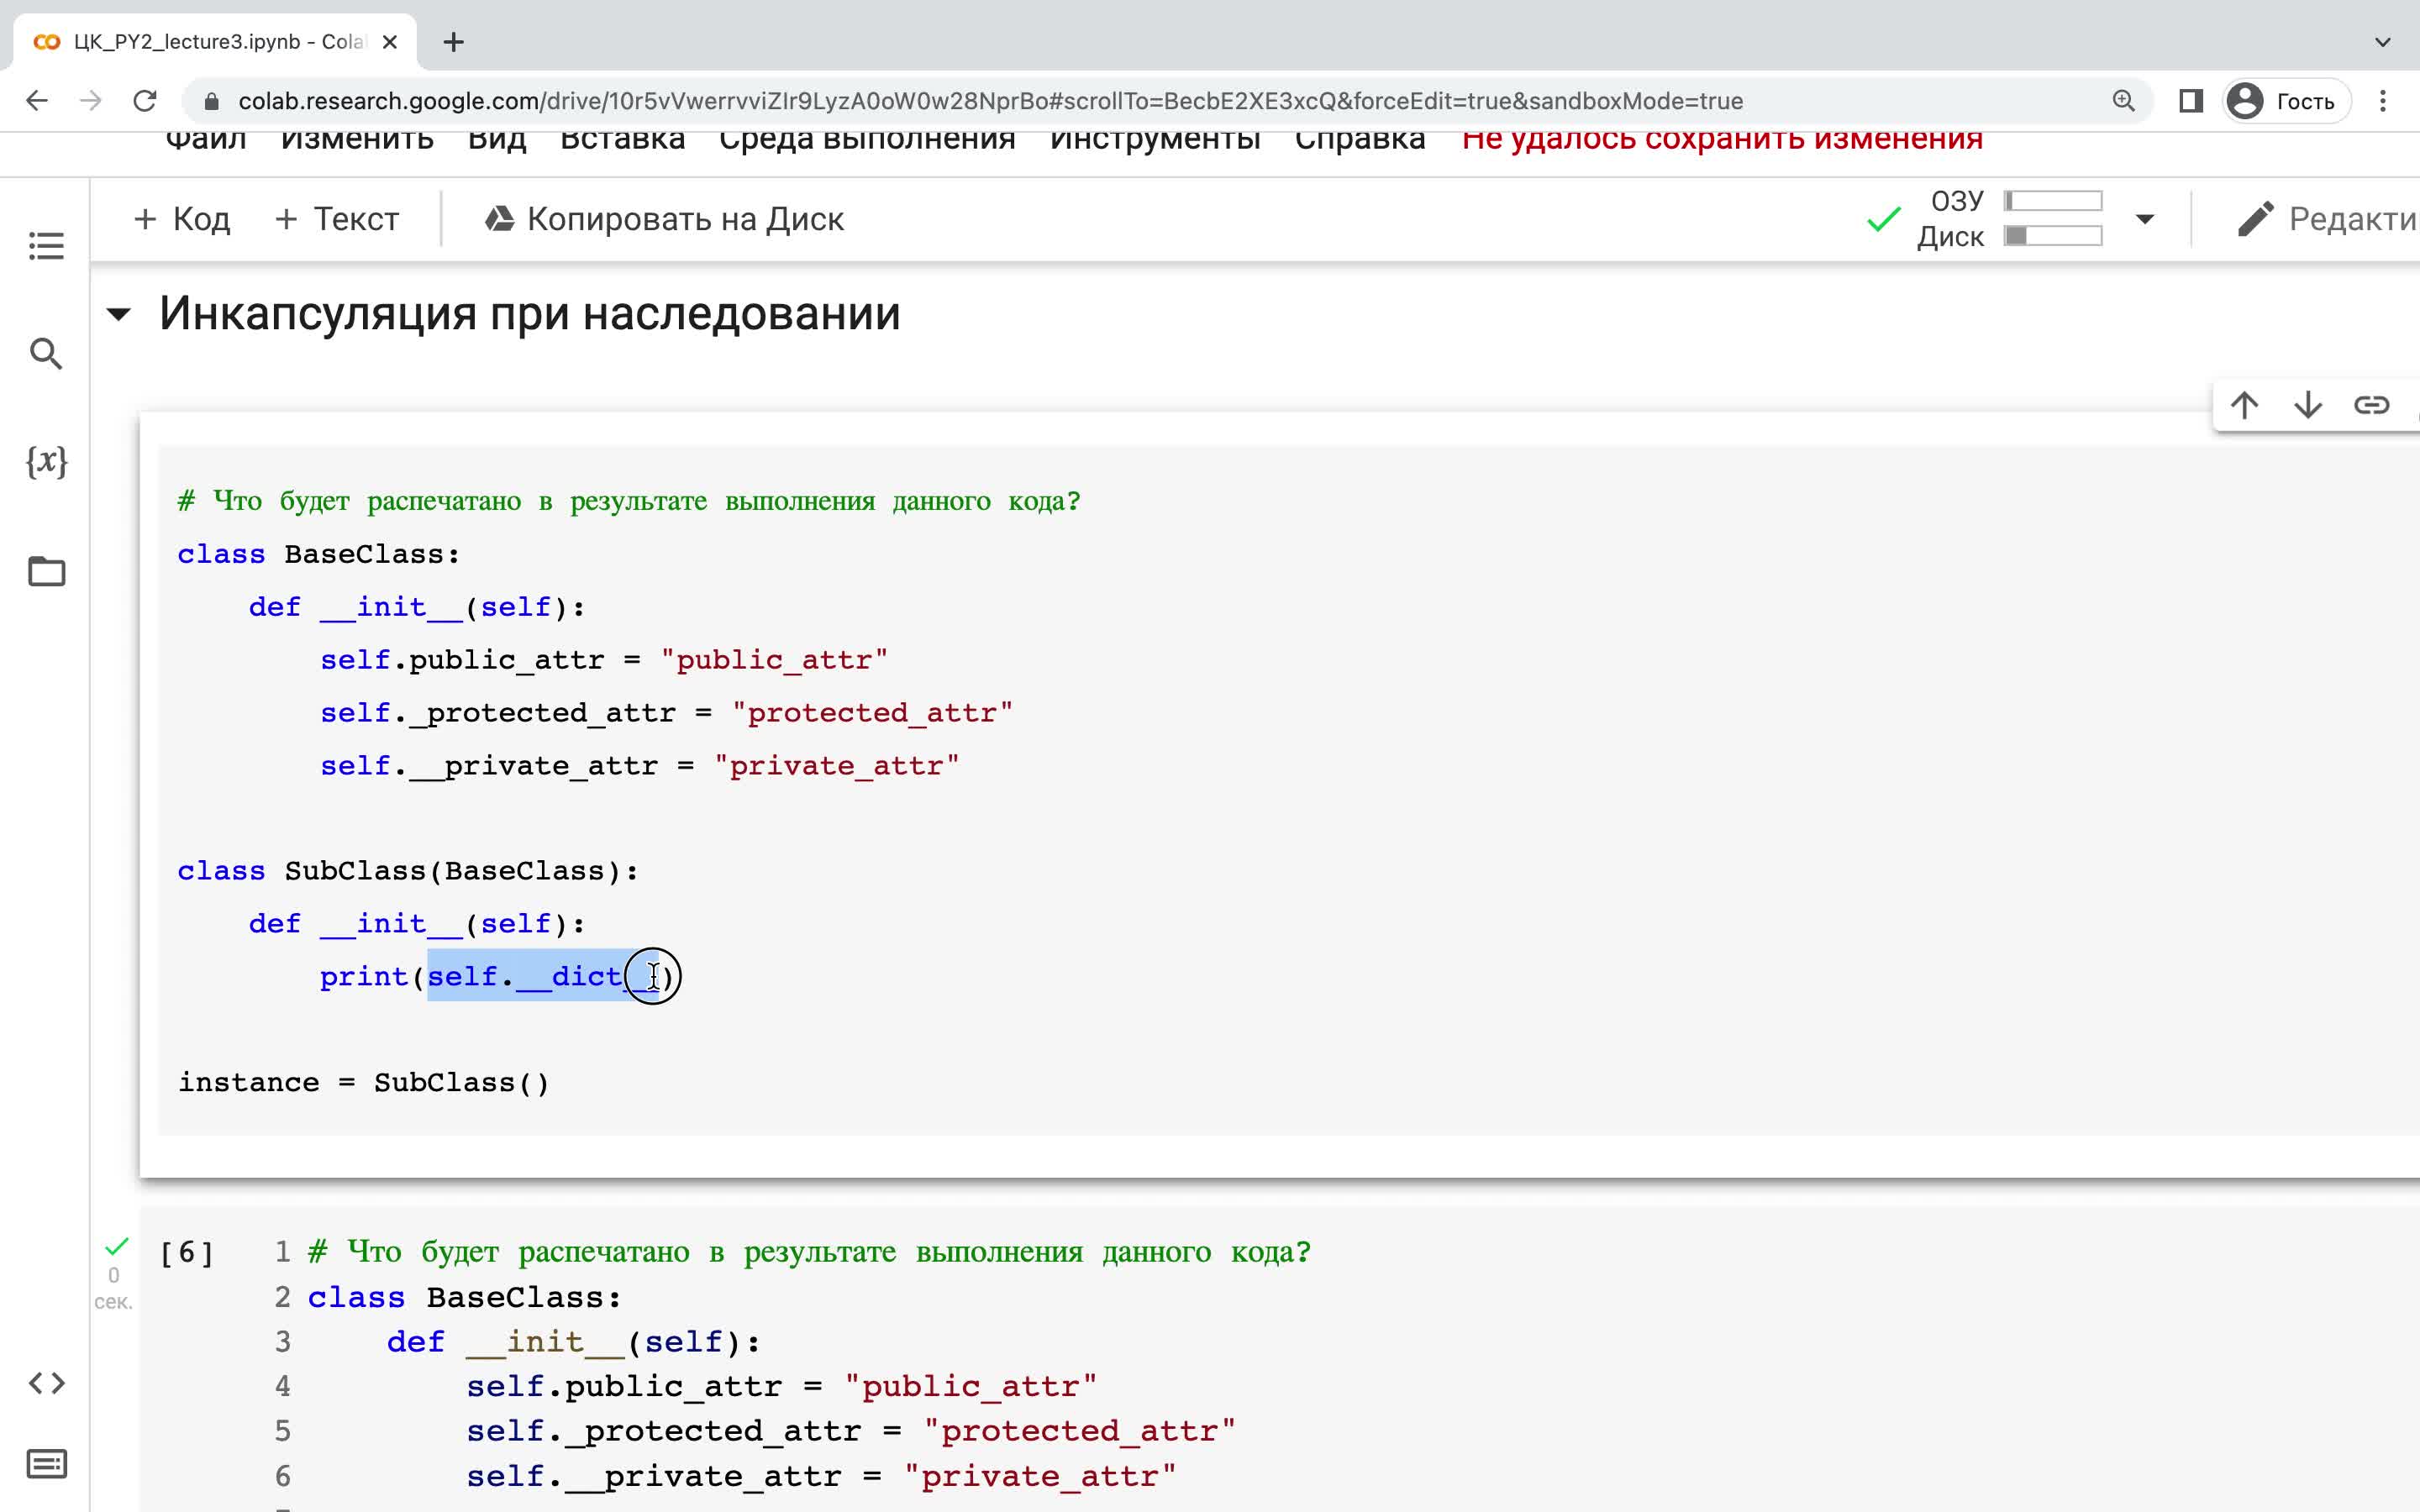Click line 2 class BaseClass: in cell 6
This screenshot has width=2420, height=1512.
pyautogui.click(x=465, y=1298)
